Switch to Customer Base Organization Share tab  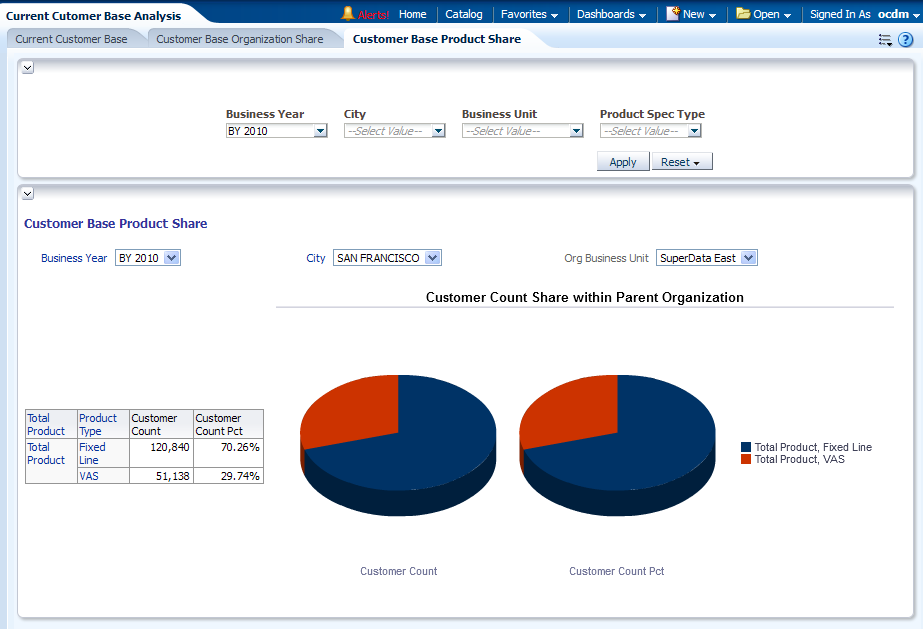pyautogui.click(x=240, y=39)
